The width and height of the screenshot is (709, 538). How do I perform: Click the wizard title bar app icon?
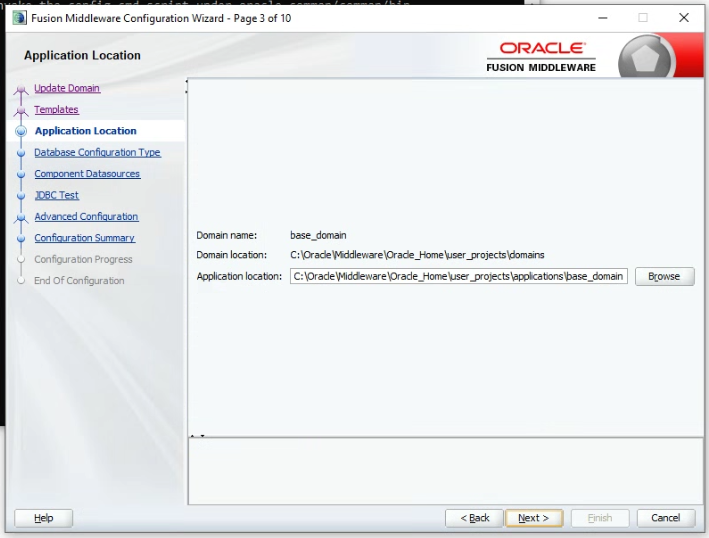point(19,18)
